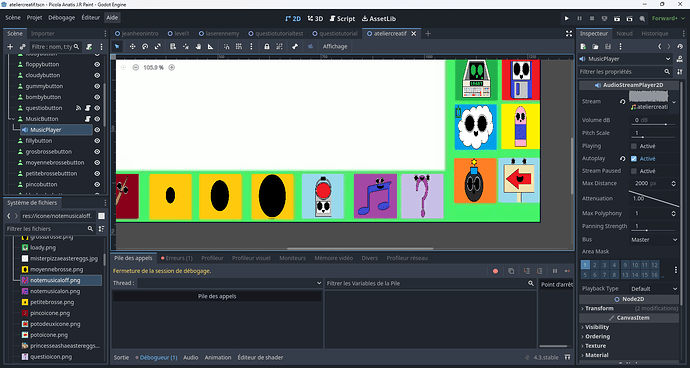This screenshot has height=368, width=690.
Task: Open the Thread dropdown
Action: [230, 283]
